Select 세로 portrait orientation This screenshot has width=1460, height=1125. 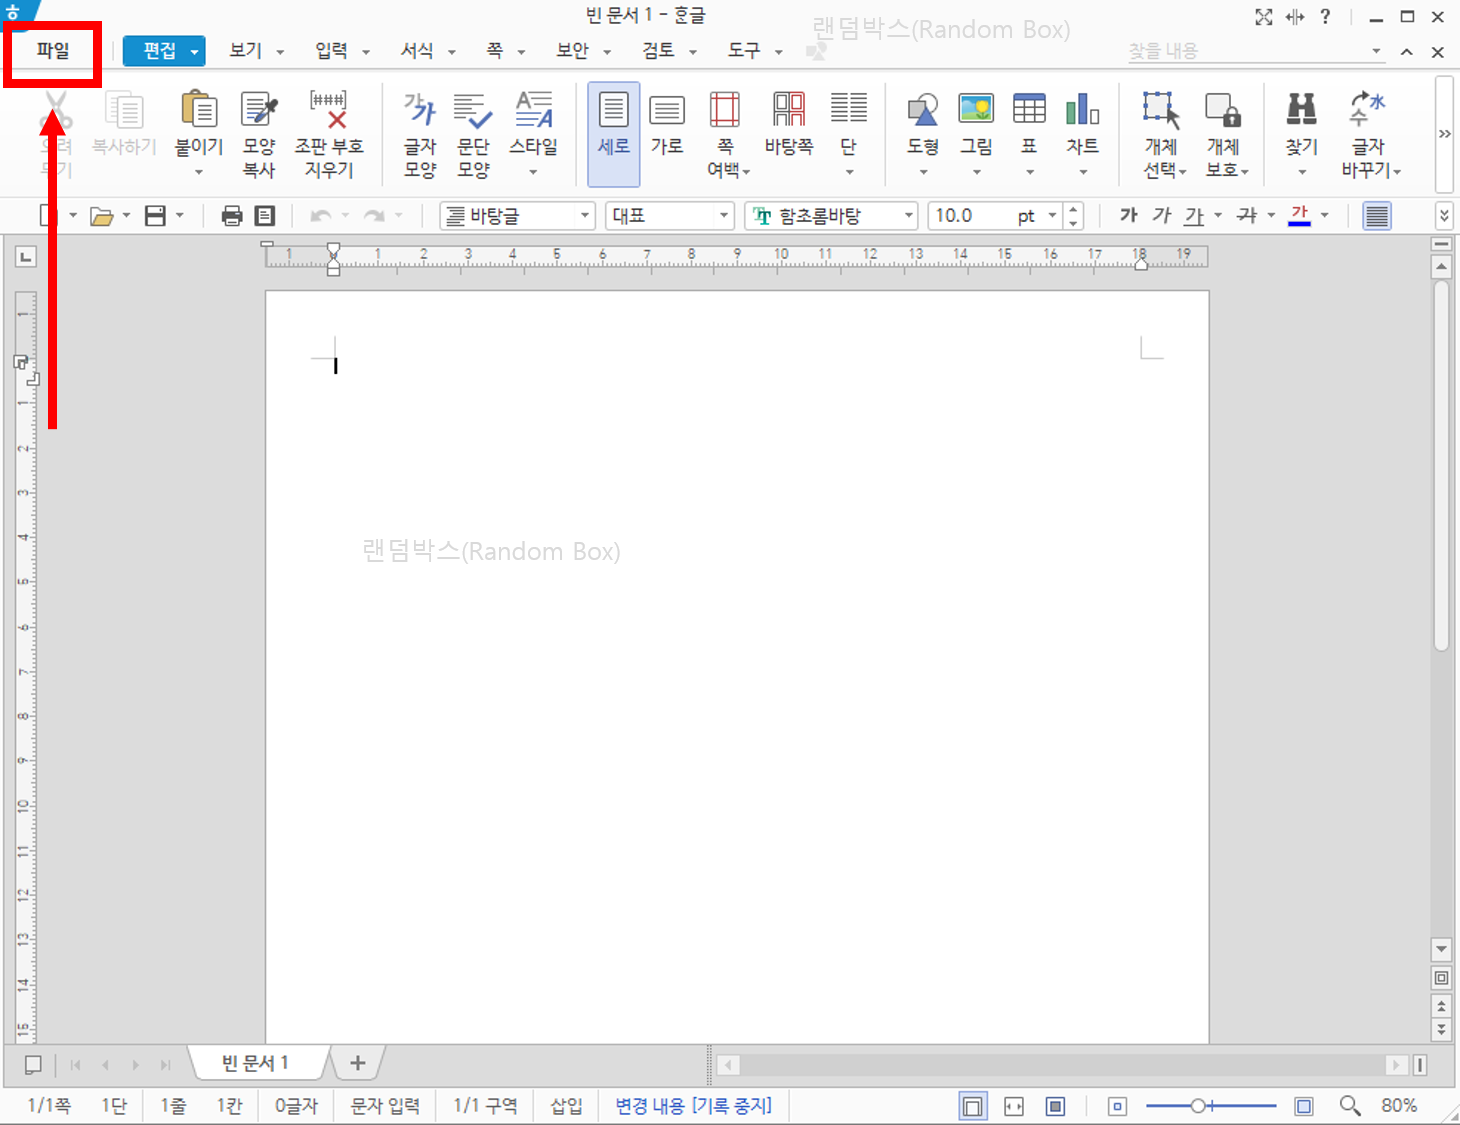pyautogui.click(x=614, y=134)
